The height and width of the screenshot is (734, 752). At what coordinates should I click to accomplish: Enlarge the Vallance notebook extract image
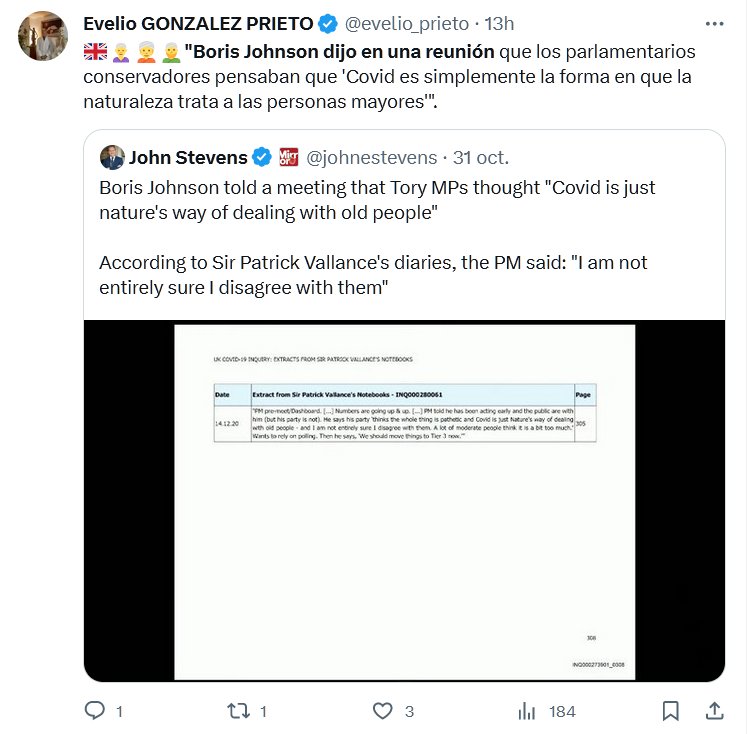pyautogui.click(x=404, y=501)
